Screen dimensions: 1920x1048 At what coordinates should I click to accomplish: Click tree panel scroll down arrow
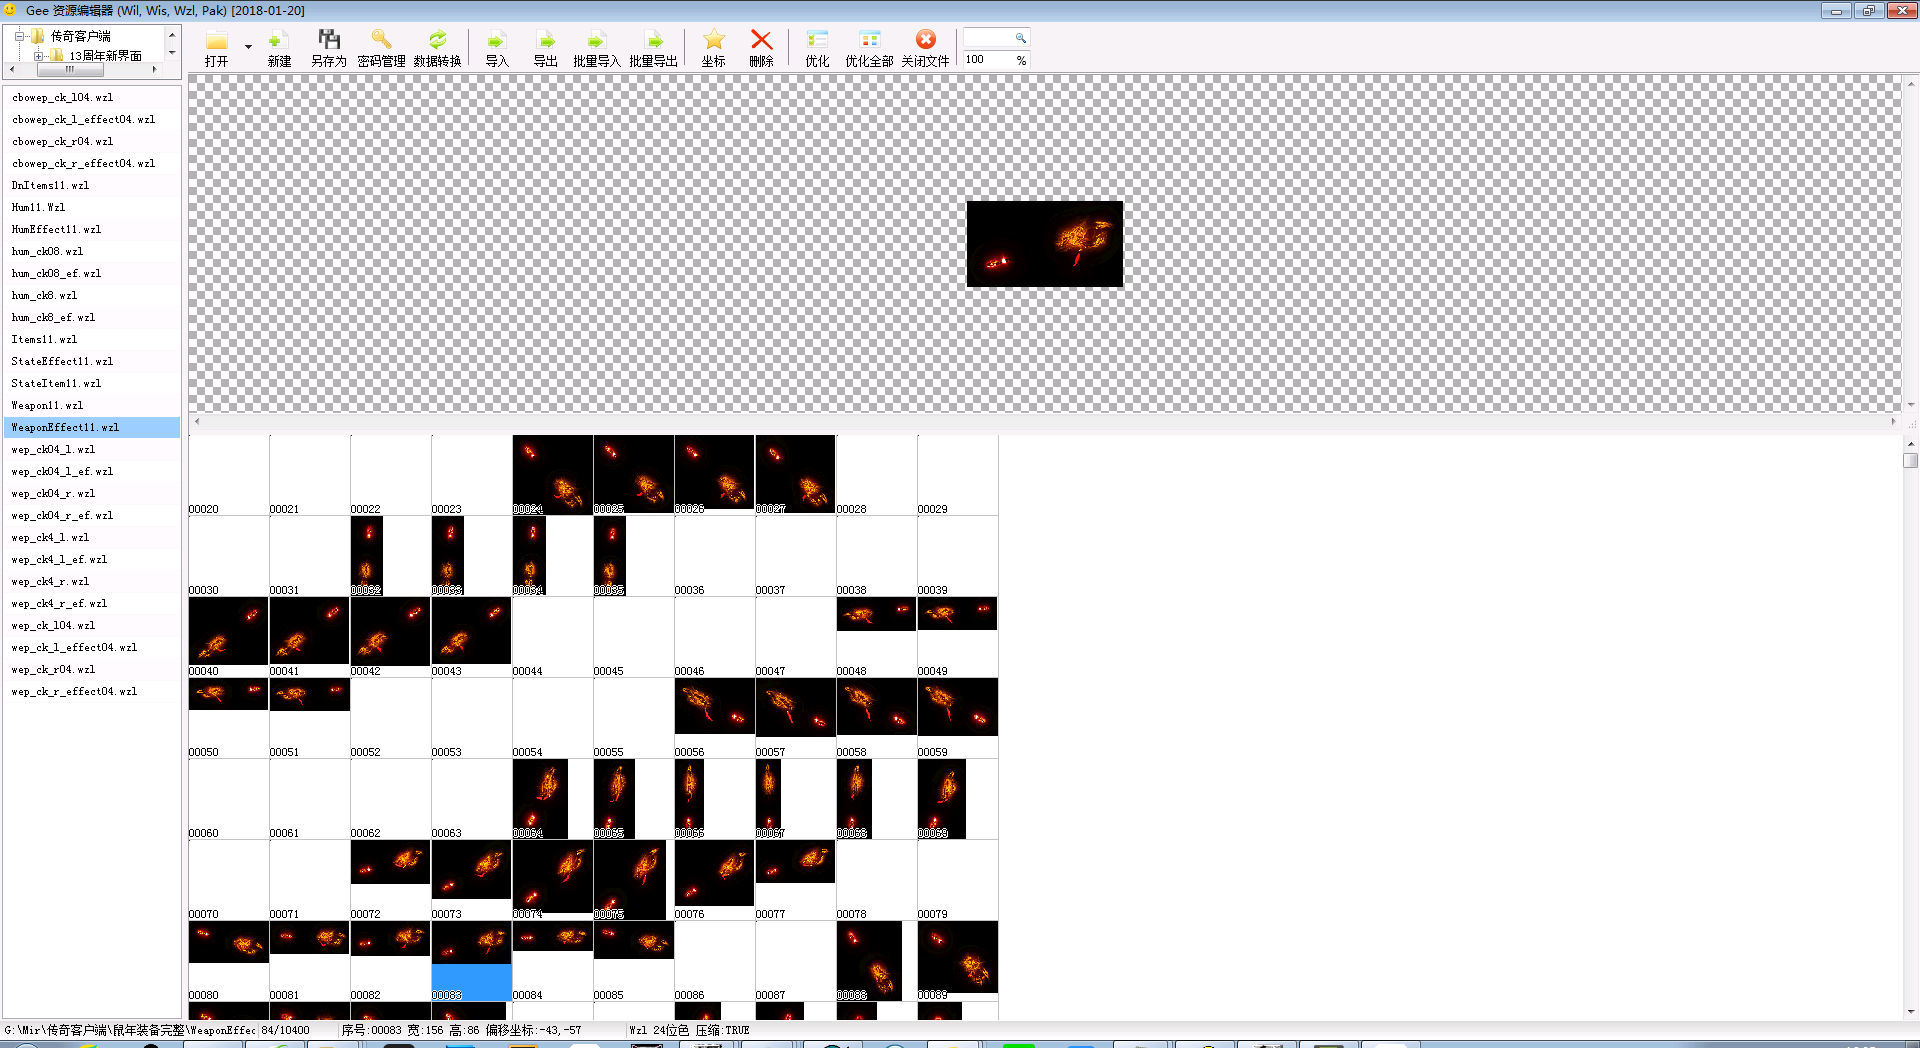[172, 53]
